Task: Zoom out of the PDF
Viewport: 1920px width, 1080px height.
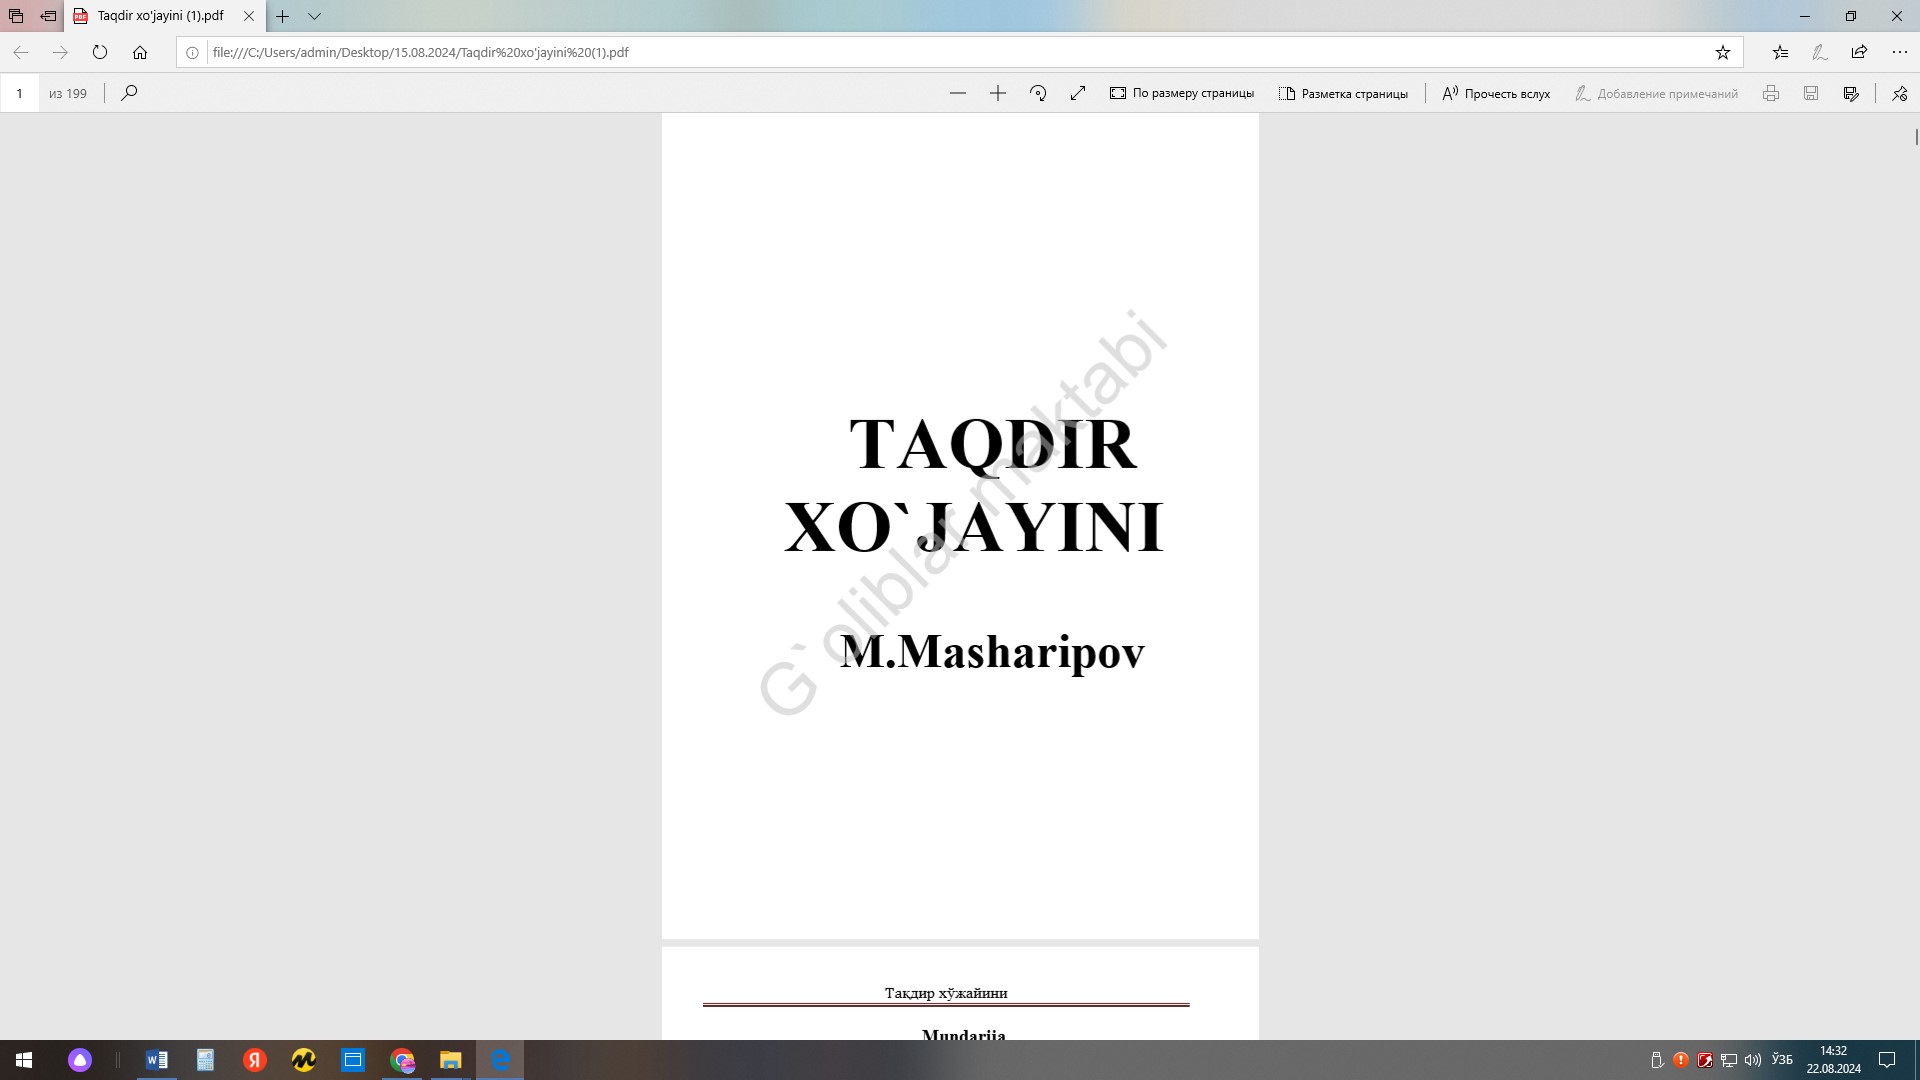Action: (x=958, y=93)
